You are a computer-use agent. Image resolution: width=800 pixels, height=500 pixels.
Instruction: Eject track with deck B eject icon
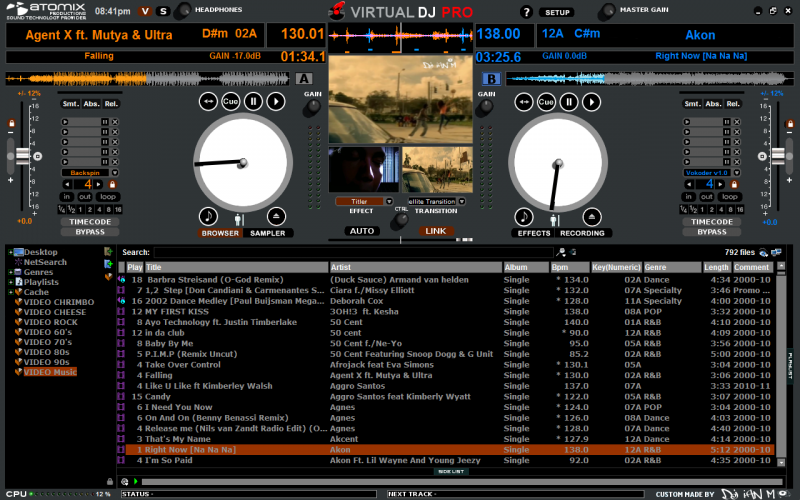click(x=592, y=217)
